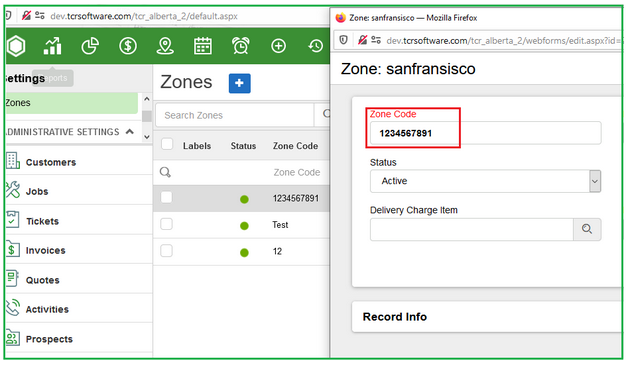Click the Search Zones input field
The image size is (631, 366).
(235, 115)
